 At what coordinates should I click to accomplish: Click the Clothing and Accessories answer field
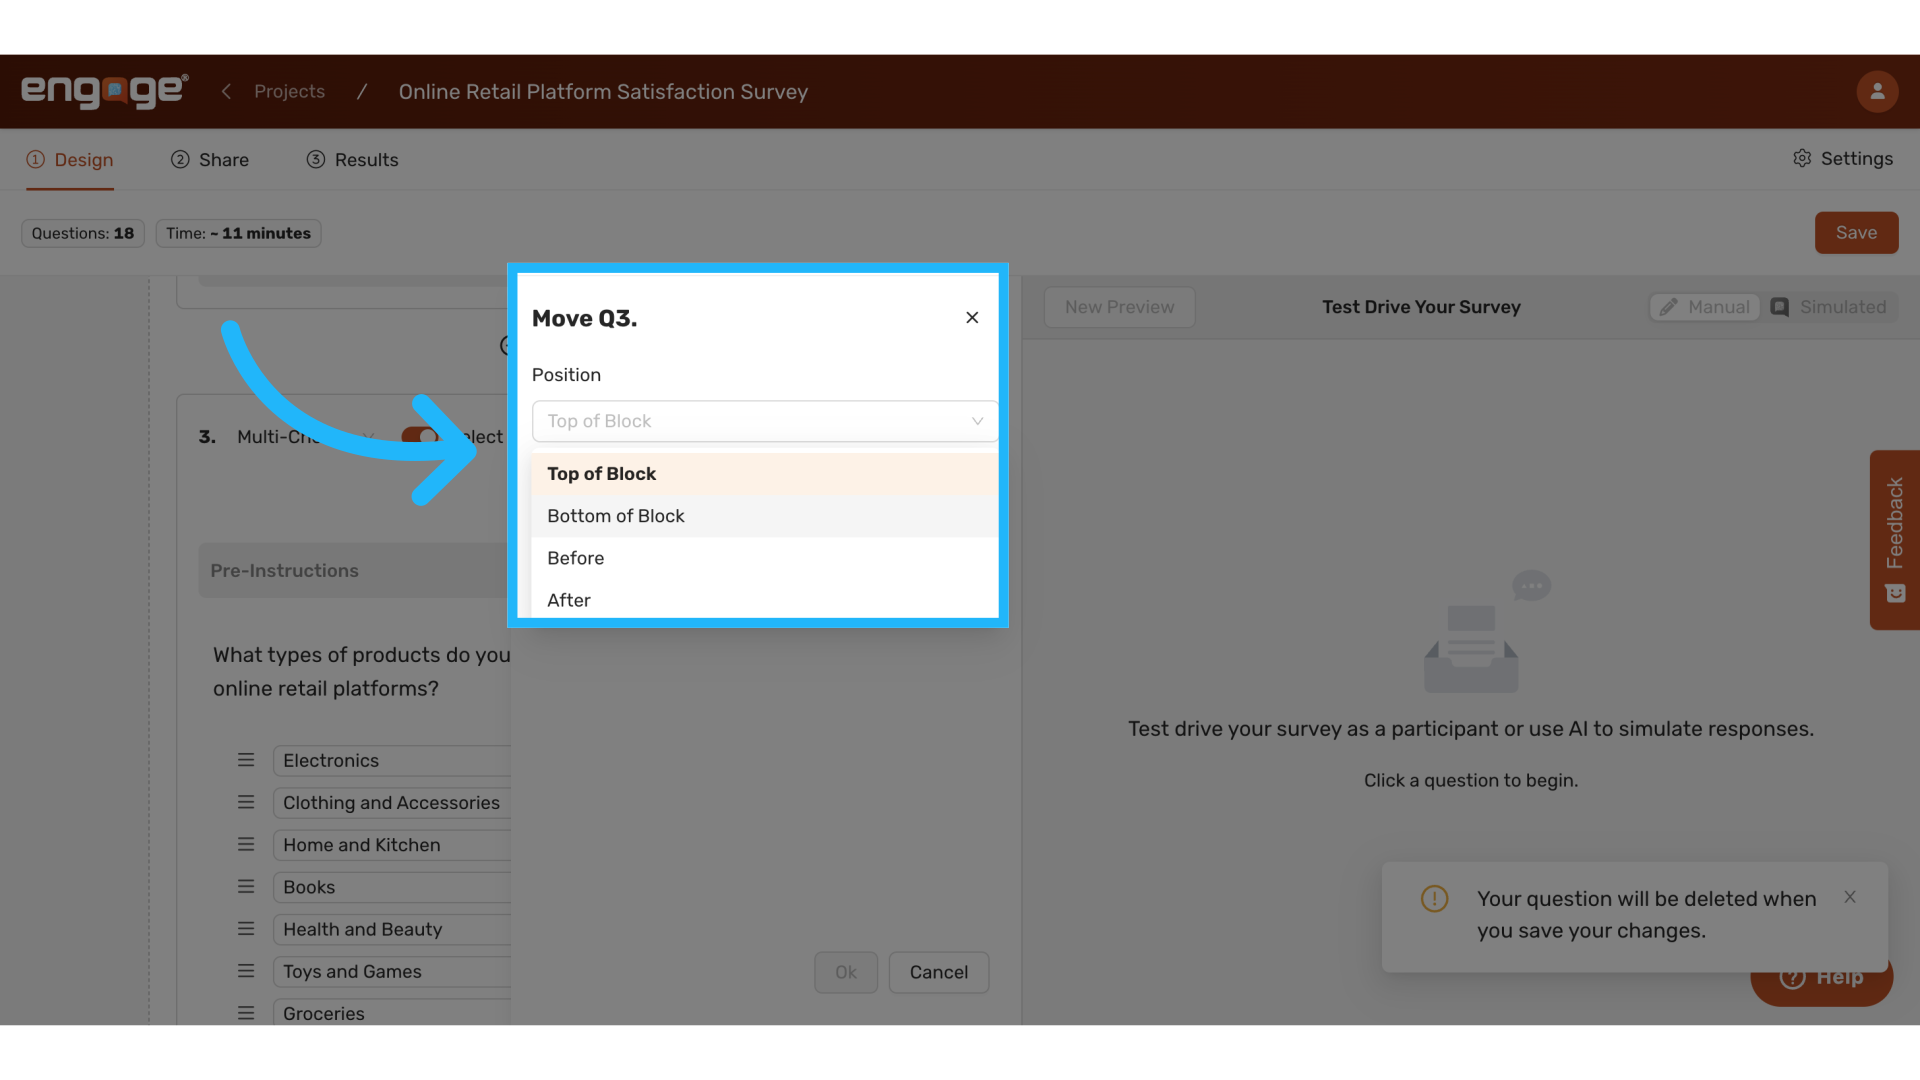tap(392, 803)
